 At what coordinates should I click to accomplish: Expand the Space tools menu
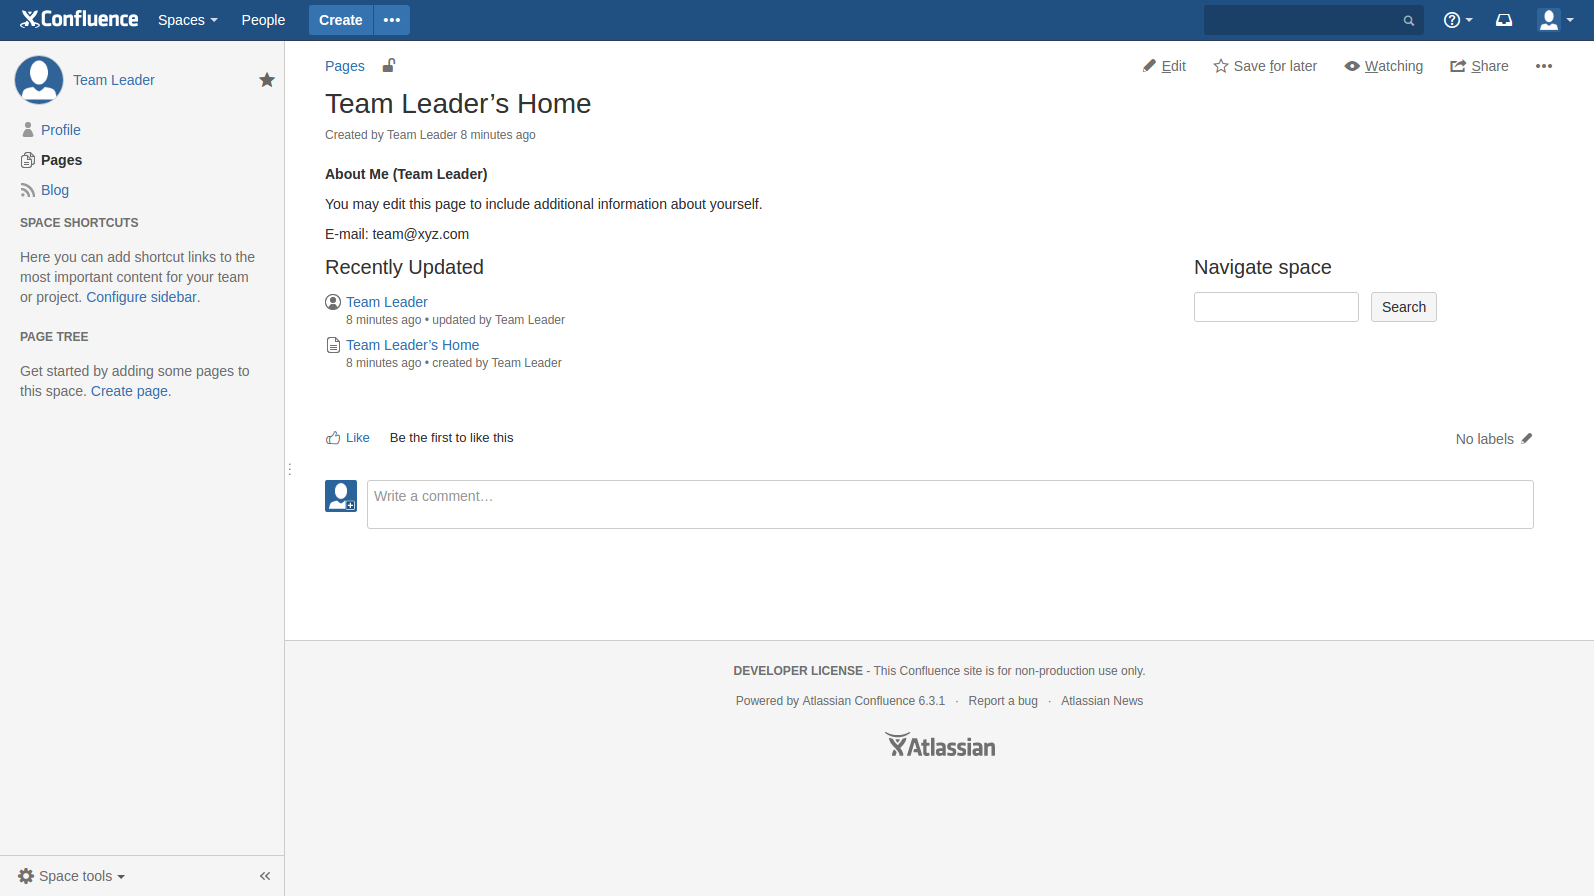(72, 876)
